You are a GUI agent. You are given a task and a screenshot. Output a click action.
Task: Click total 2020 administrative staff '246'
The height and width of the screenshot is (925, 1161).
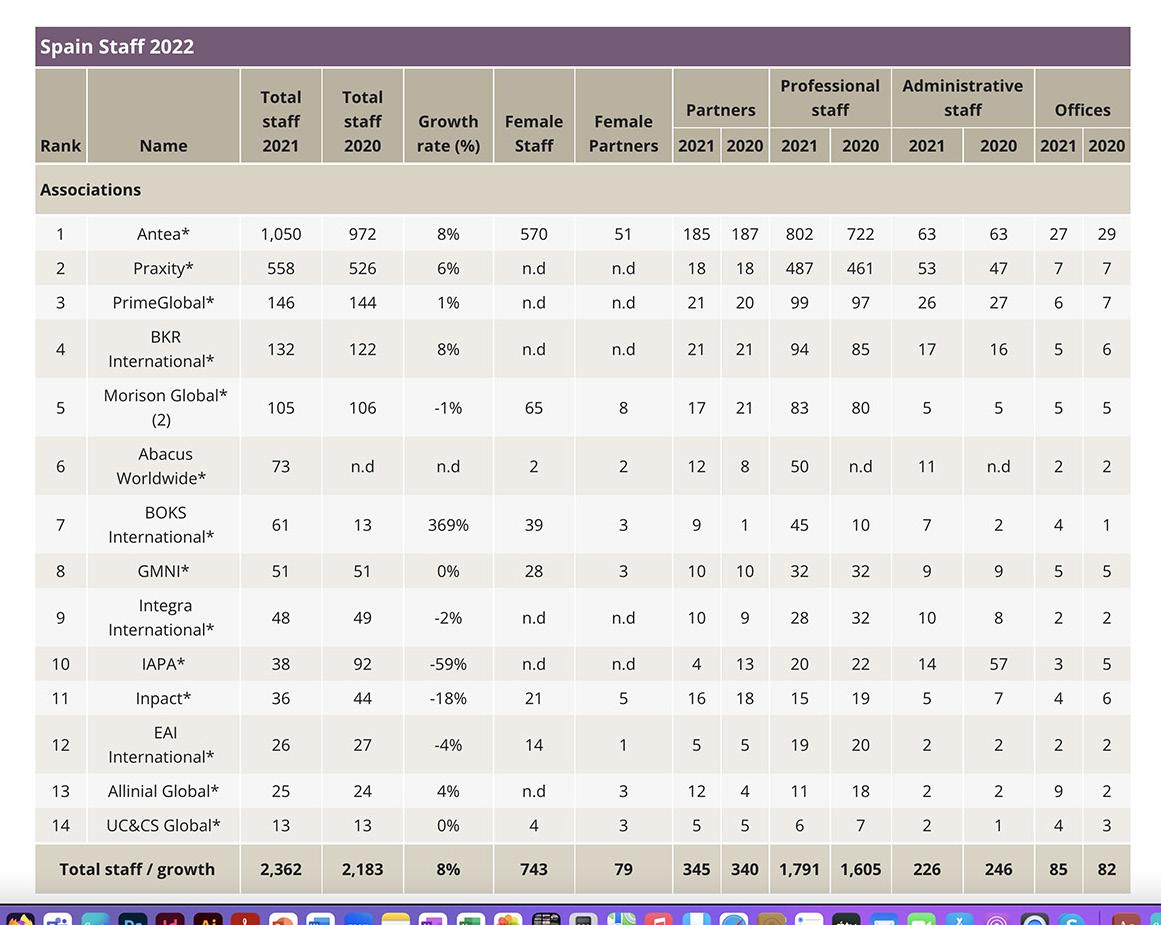(998, 869)
